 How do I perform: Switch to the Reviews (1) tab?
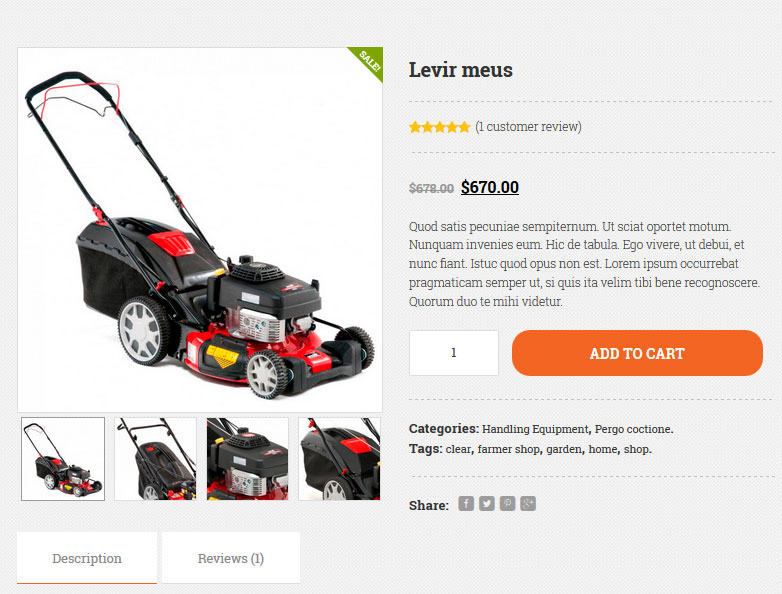click(231, 558)
